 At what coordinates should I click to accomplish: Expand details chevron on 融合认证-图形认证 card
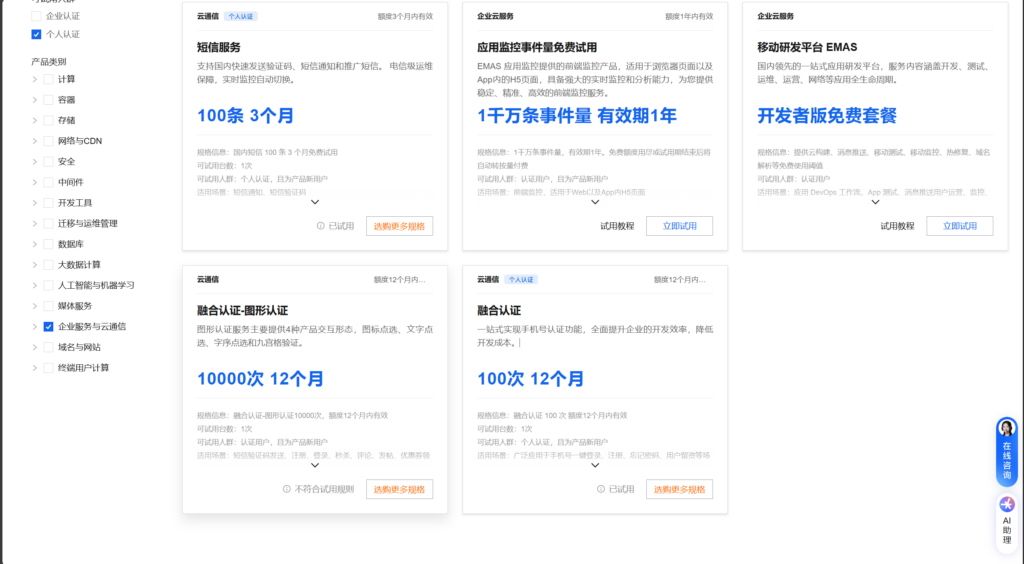click(315, 464)
